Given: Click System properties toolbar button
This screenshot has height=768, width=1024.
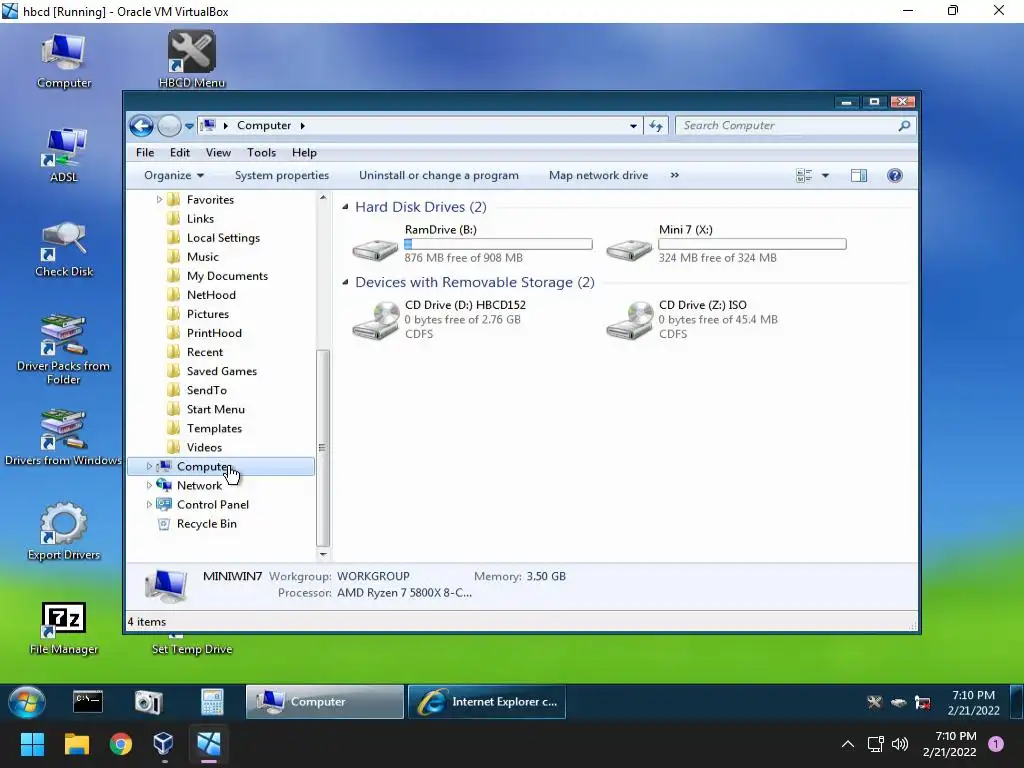Looking at the screenshot, I should click(282, 175).
